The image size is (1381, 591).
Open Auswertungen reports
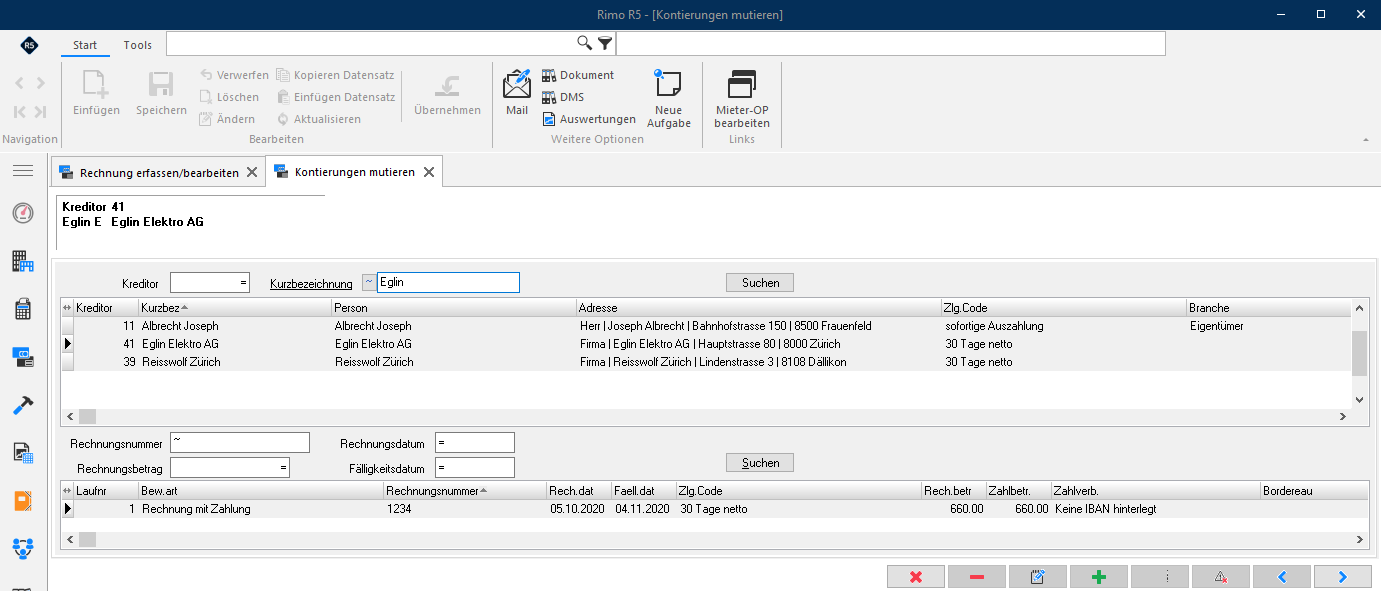(x=589, y=119)
